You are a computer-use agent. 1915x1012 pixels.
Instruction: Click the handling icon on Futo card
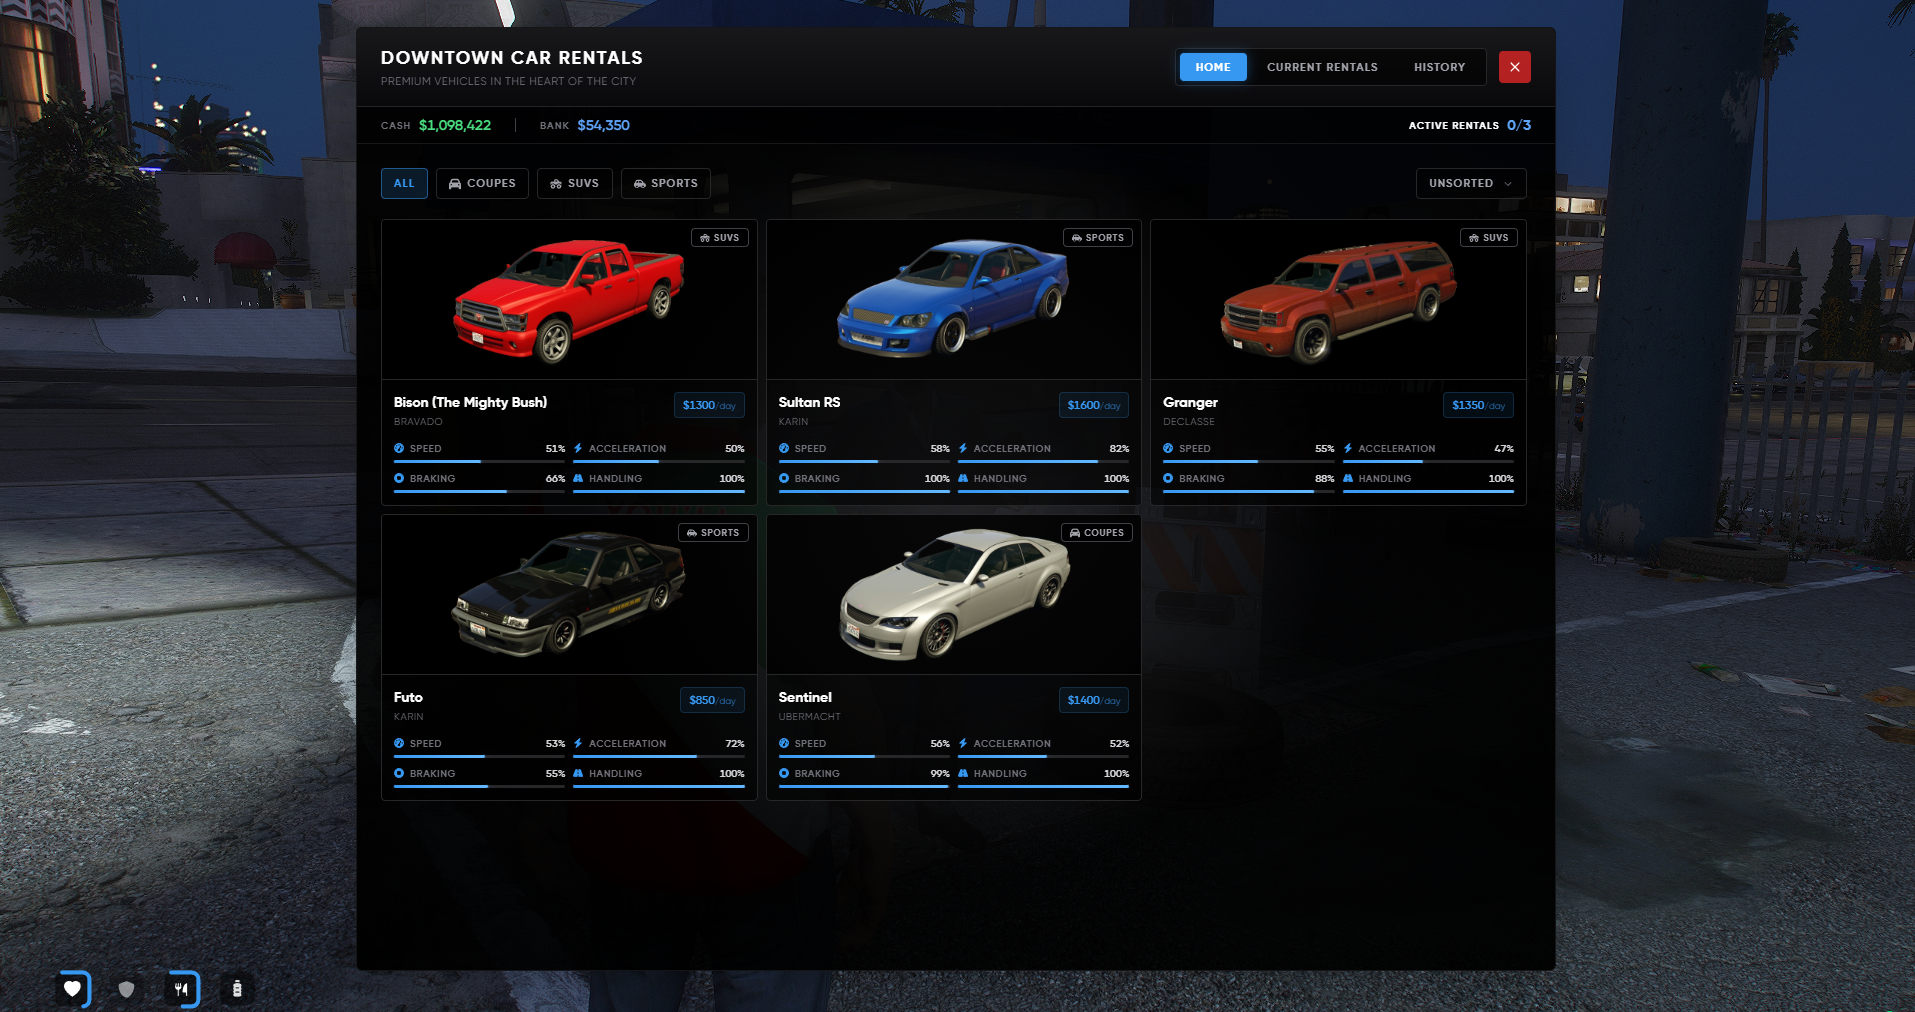click(x=578, y=773)
